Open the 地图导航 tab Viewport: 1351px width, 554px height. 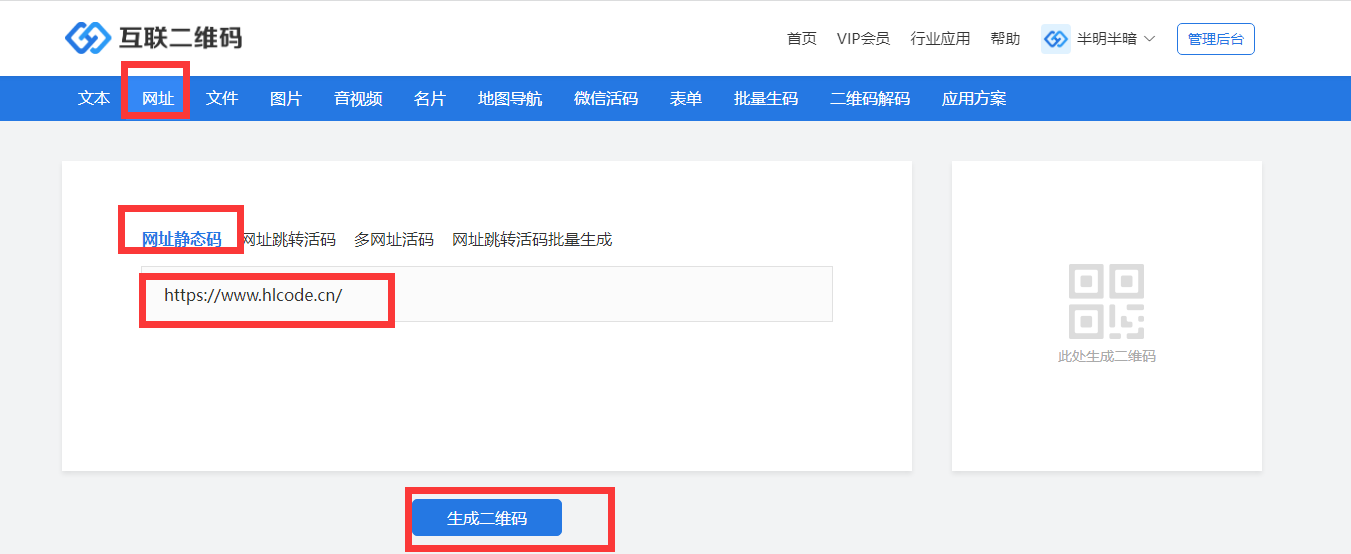(x=510, y=98)
